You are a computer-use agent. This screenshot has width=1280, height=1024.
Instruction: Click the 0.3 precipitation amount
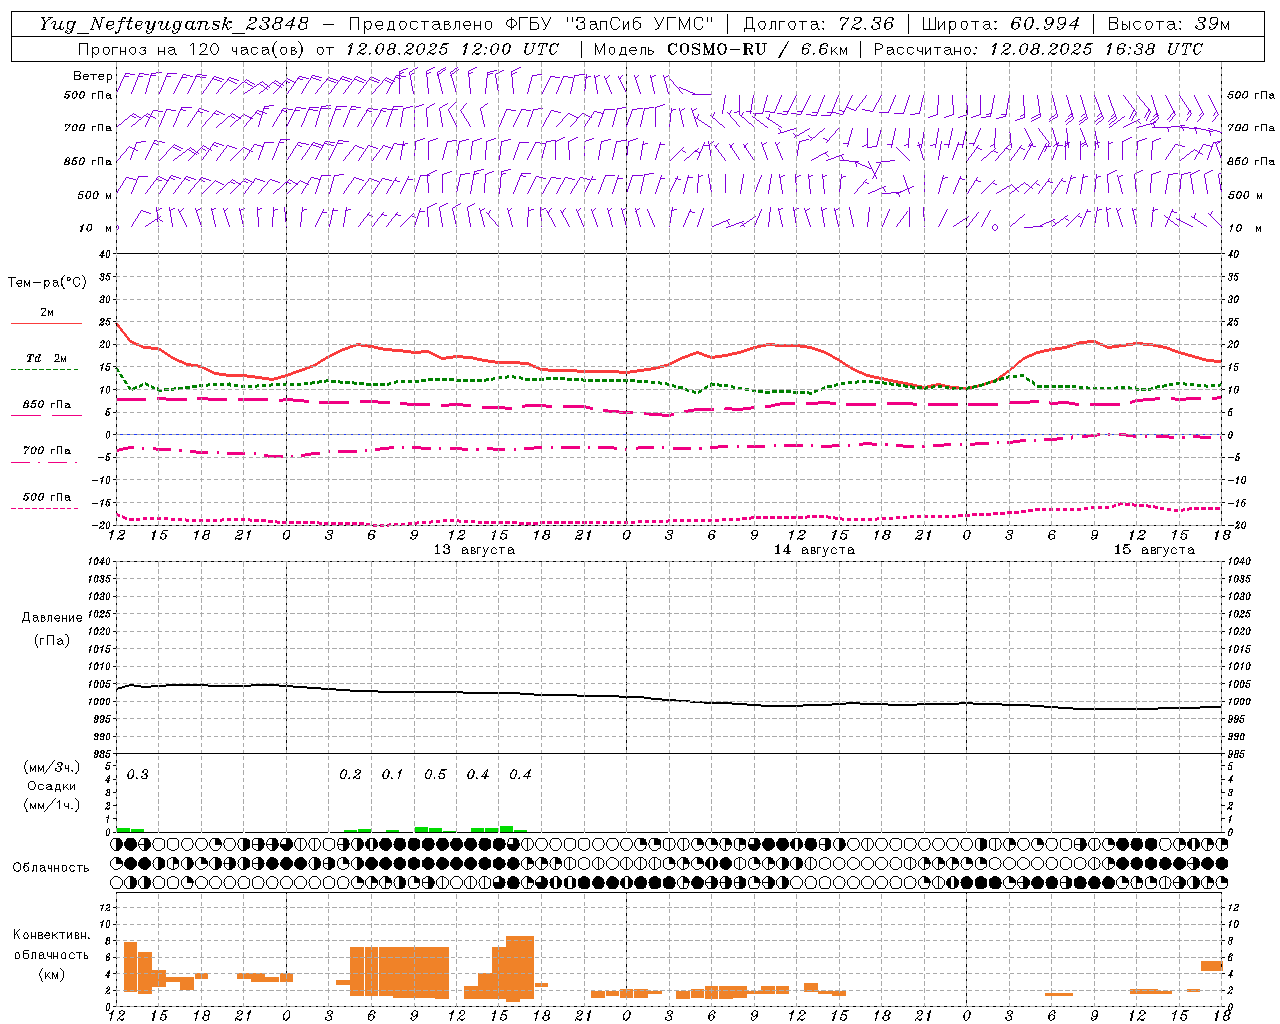click(x=138, y=775)
